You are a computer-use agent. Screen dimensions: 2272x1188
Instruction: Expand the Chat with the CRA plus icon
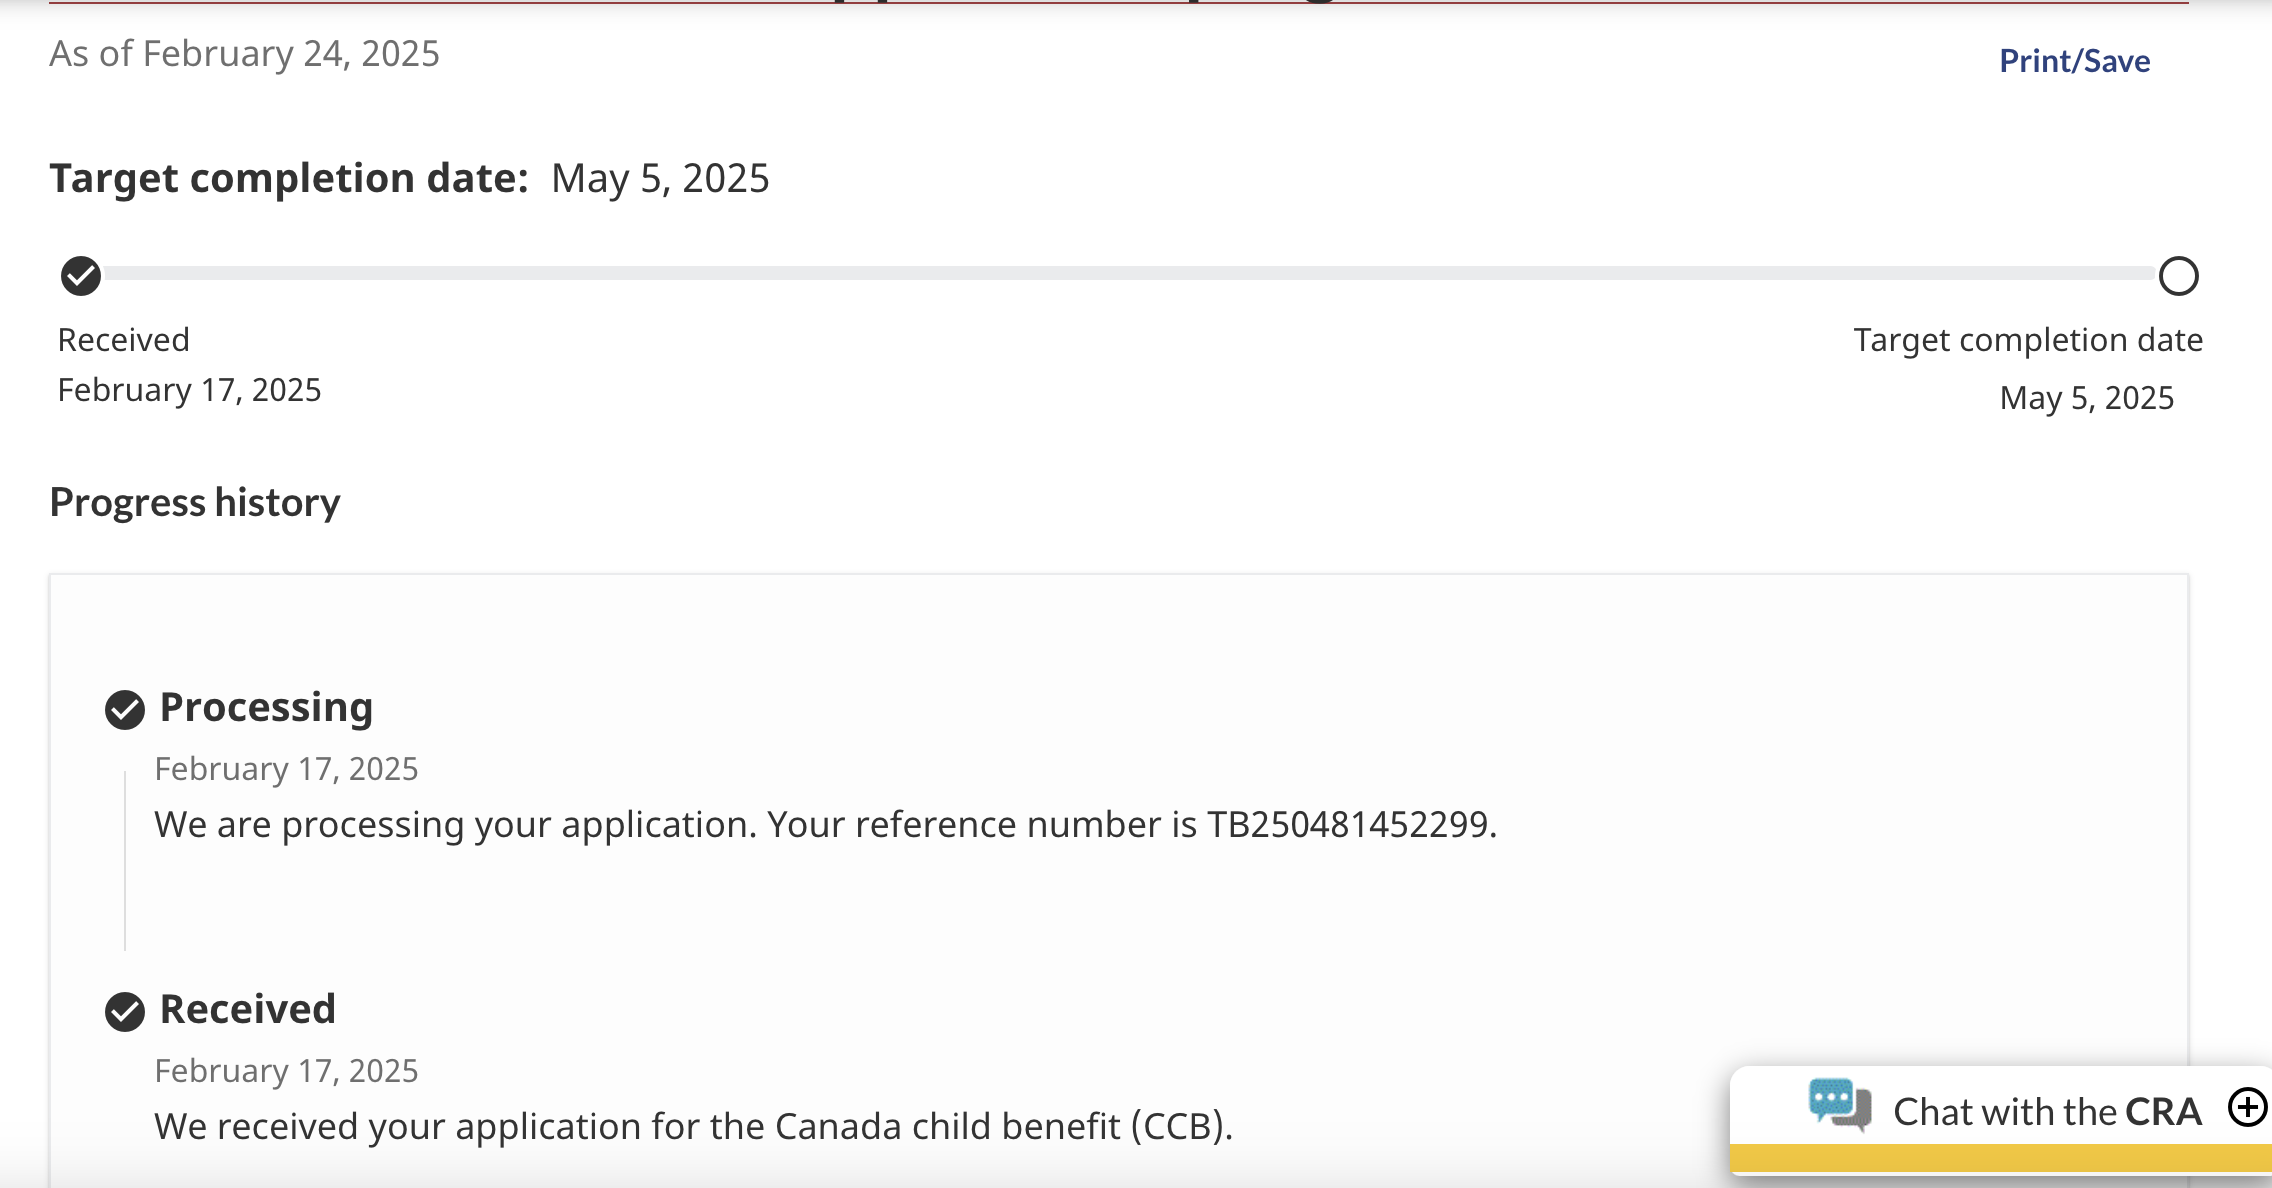tap(2248, 1108)
